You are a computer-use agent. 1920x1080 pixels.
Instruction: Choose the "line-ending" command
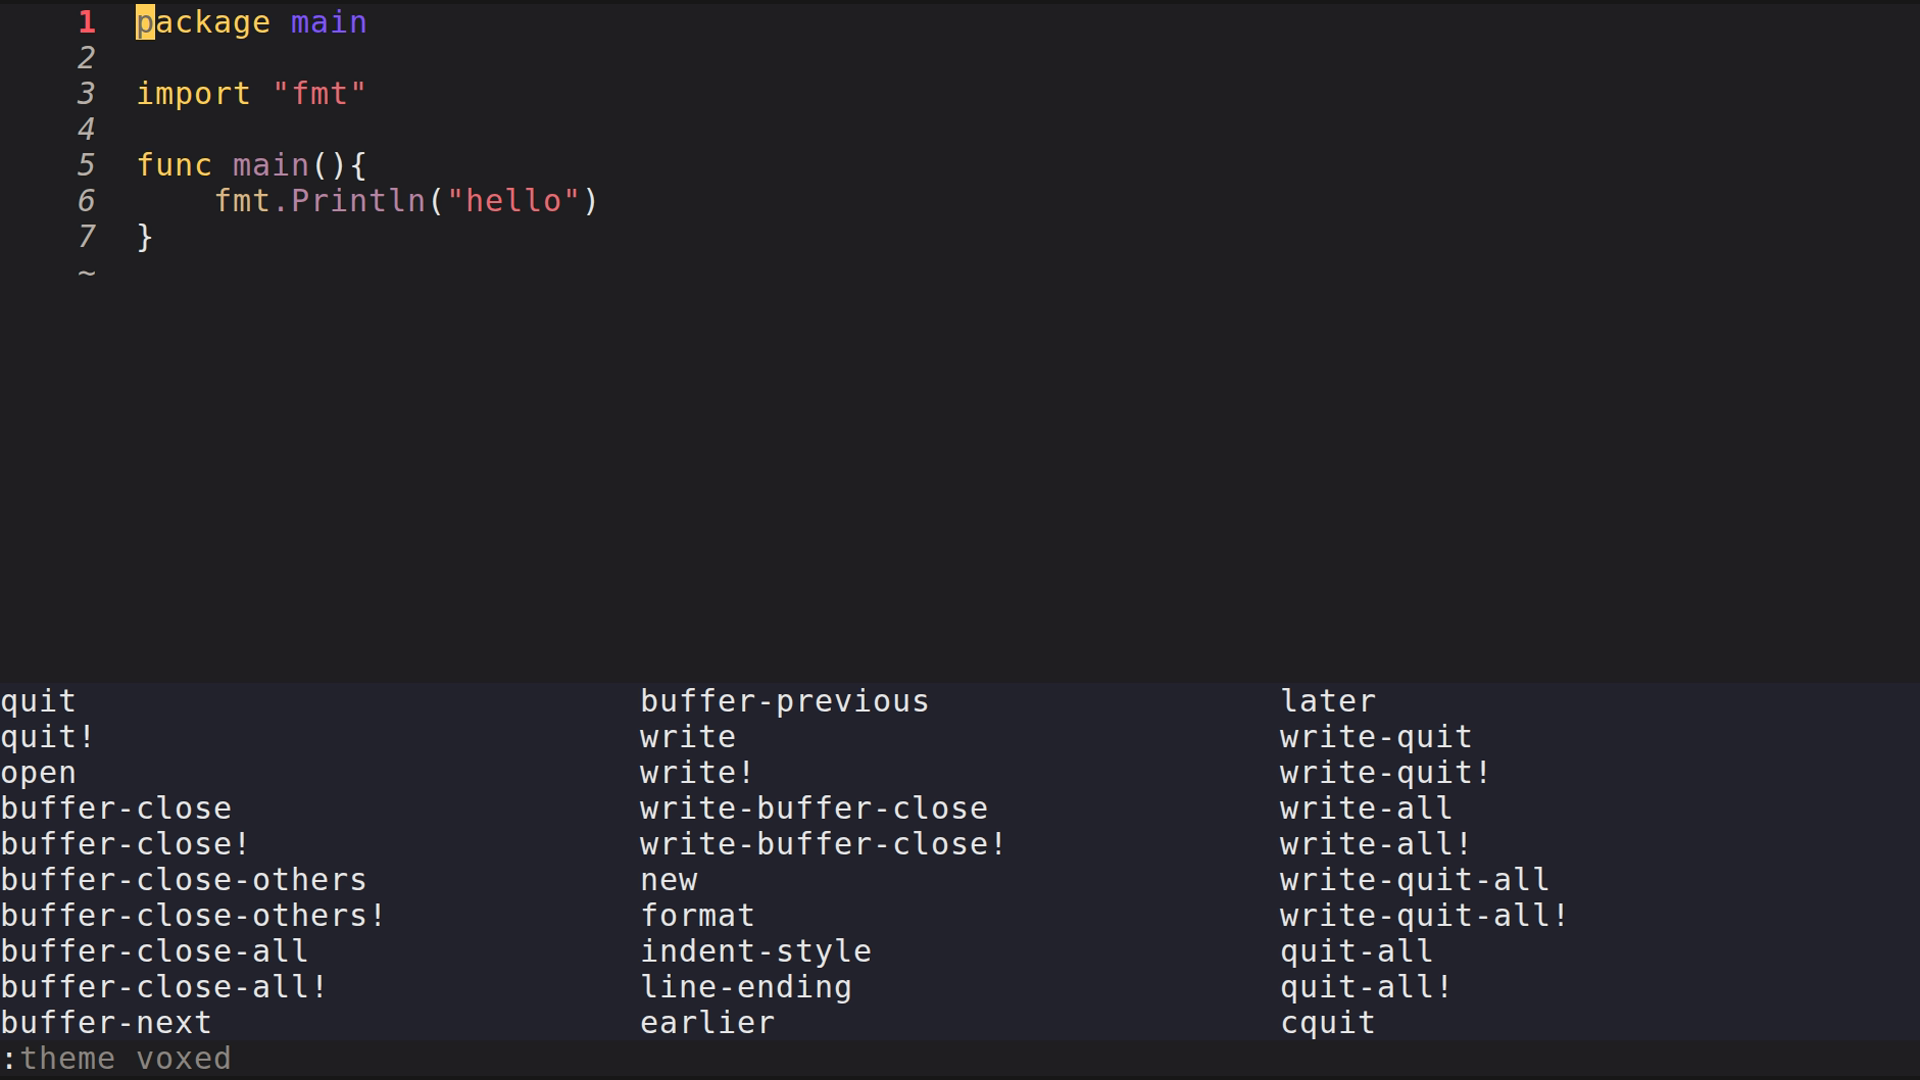click(745, 988)
